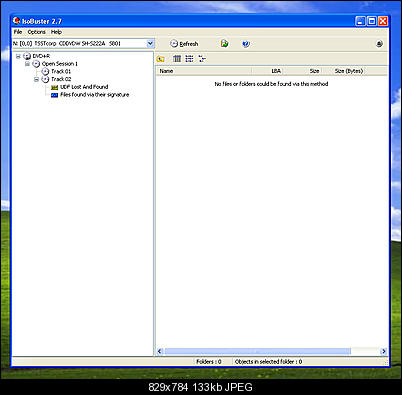Open the File menu

pyautogui.click(x=18, y=32)
